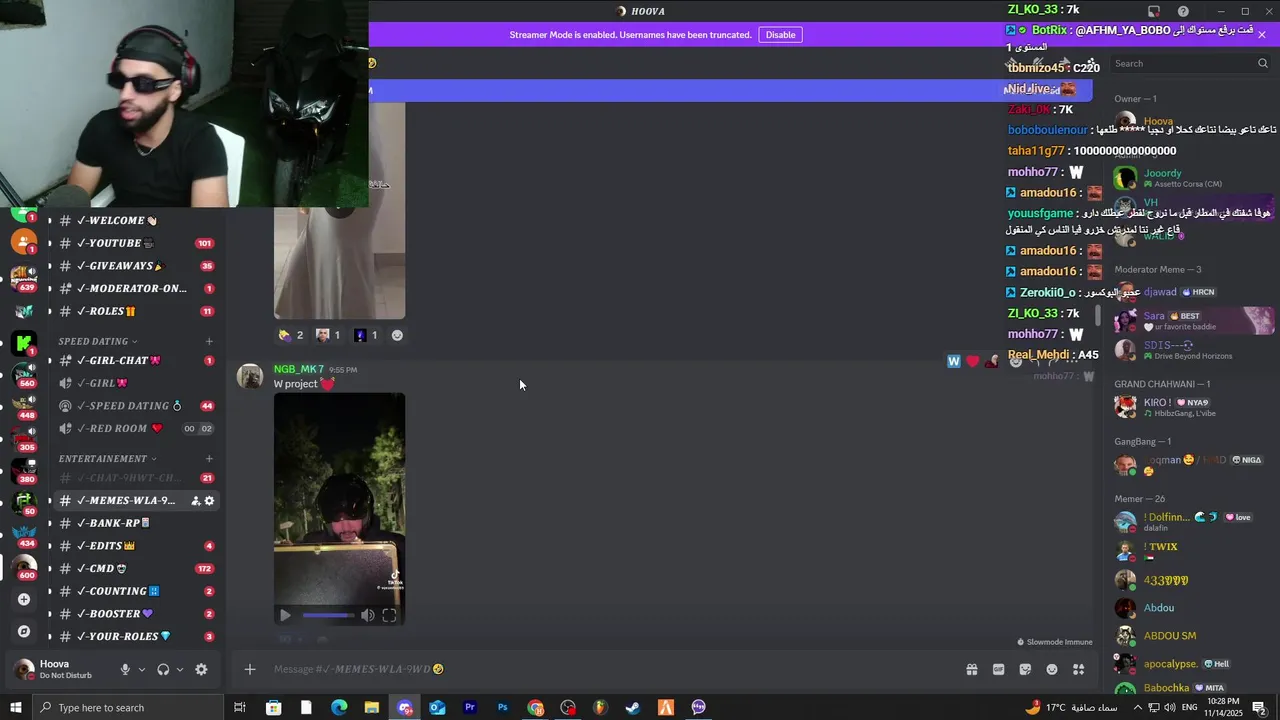Screen dimensions: 1280x720
Task: Open the sticker picker
Action: pos(1025,669)
